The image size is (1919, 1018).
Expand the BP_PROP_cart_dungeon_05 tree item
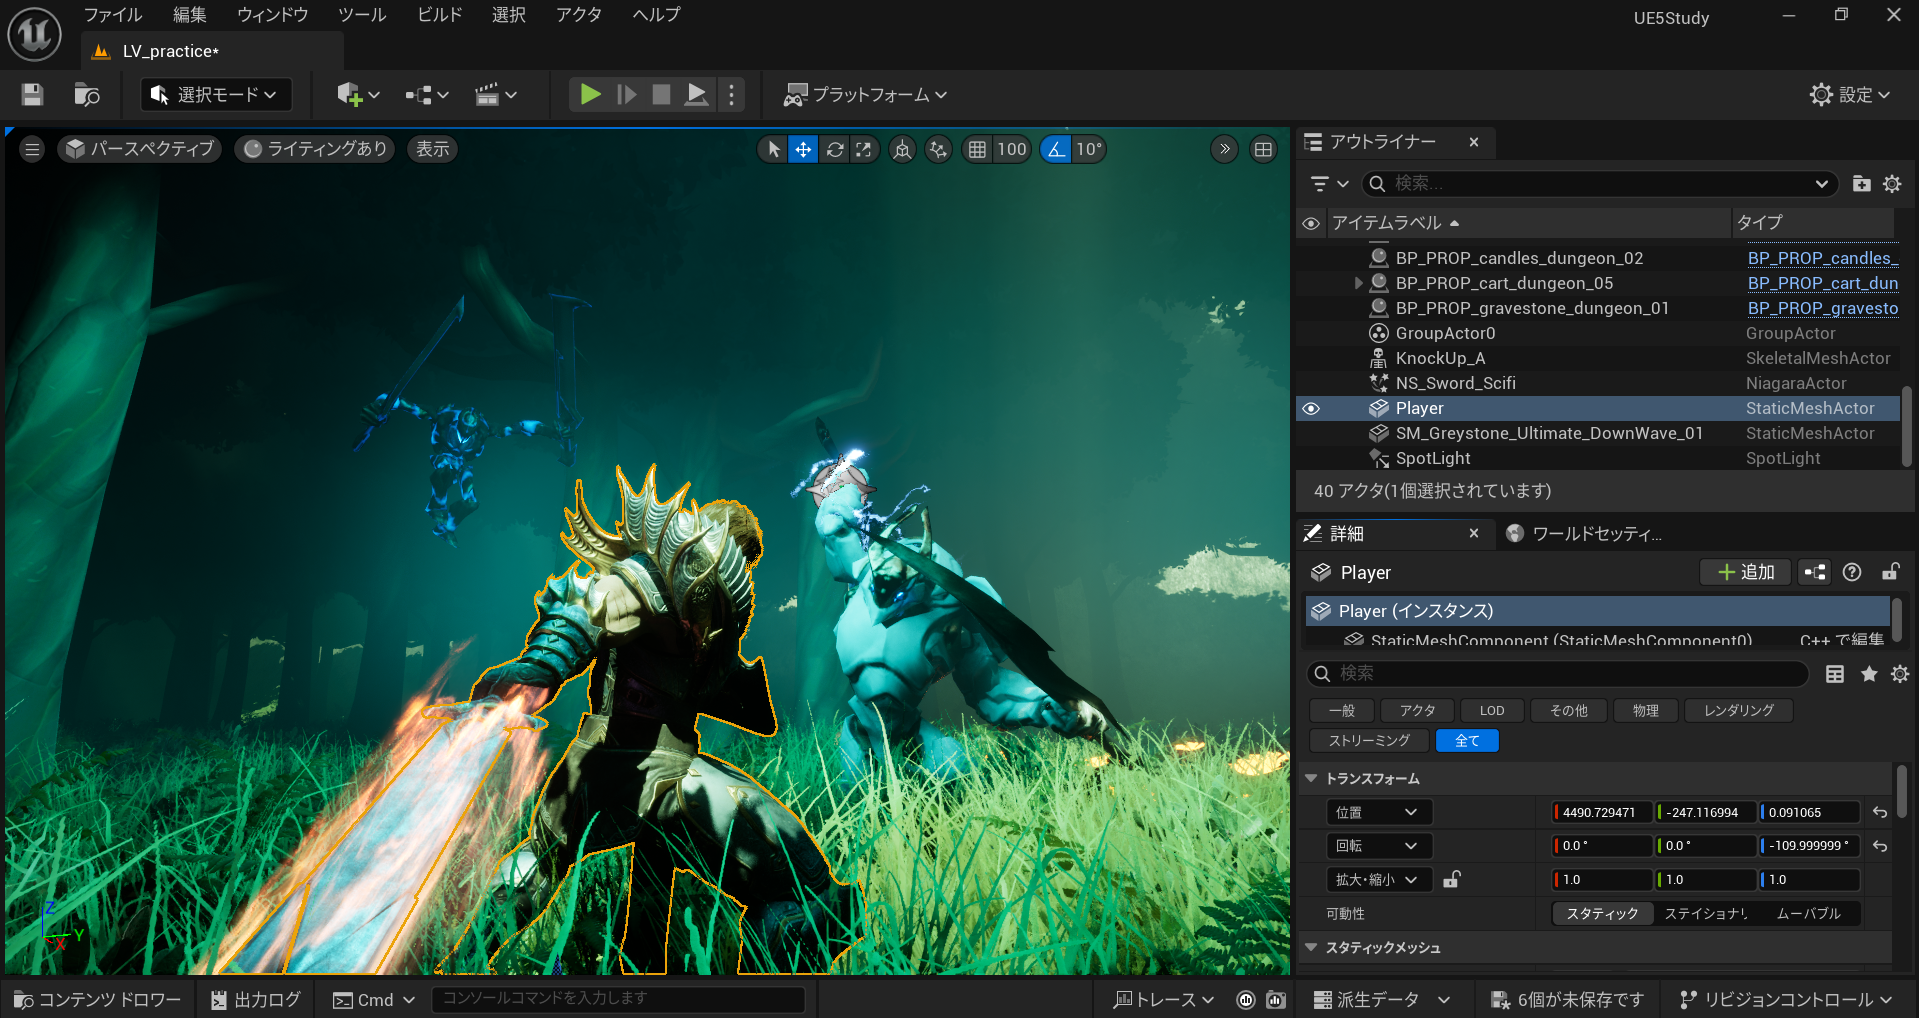[x=1358, y=283]
